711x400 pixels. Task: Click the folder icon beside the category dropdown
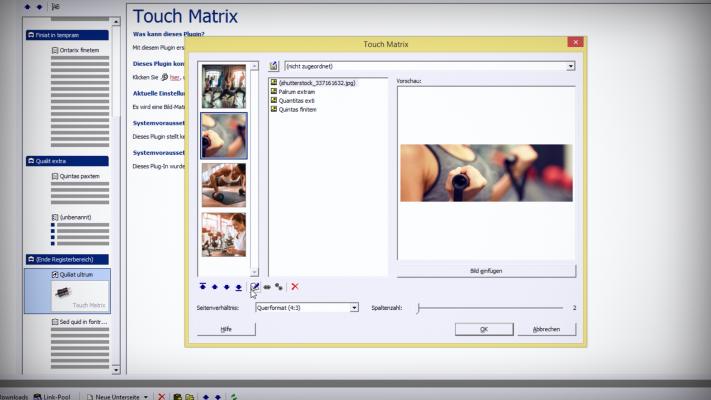pyautogui.click(x=274, y=66)
